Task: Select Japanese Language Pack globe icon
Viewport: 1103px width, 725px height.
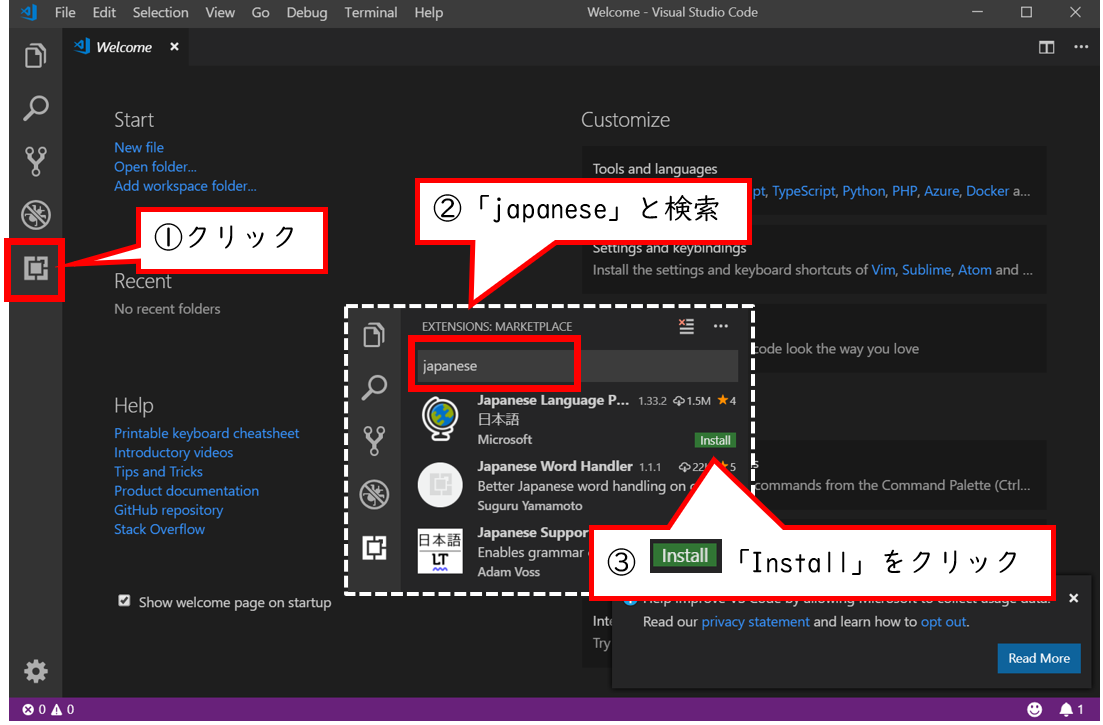Action: pos(440,419)
